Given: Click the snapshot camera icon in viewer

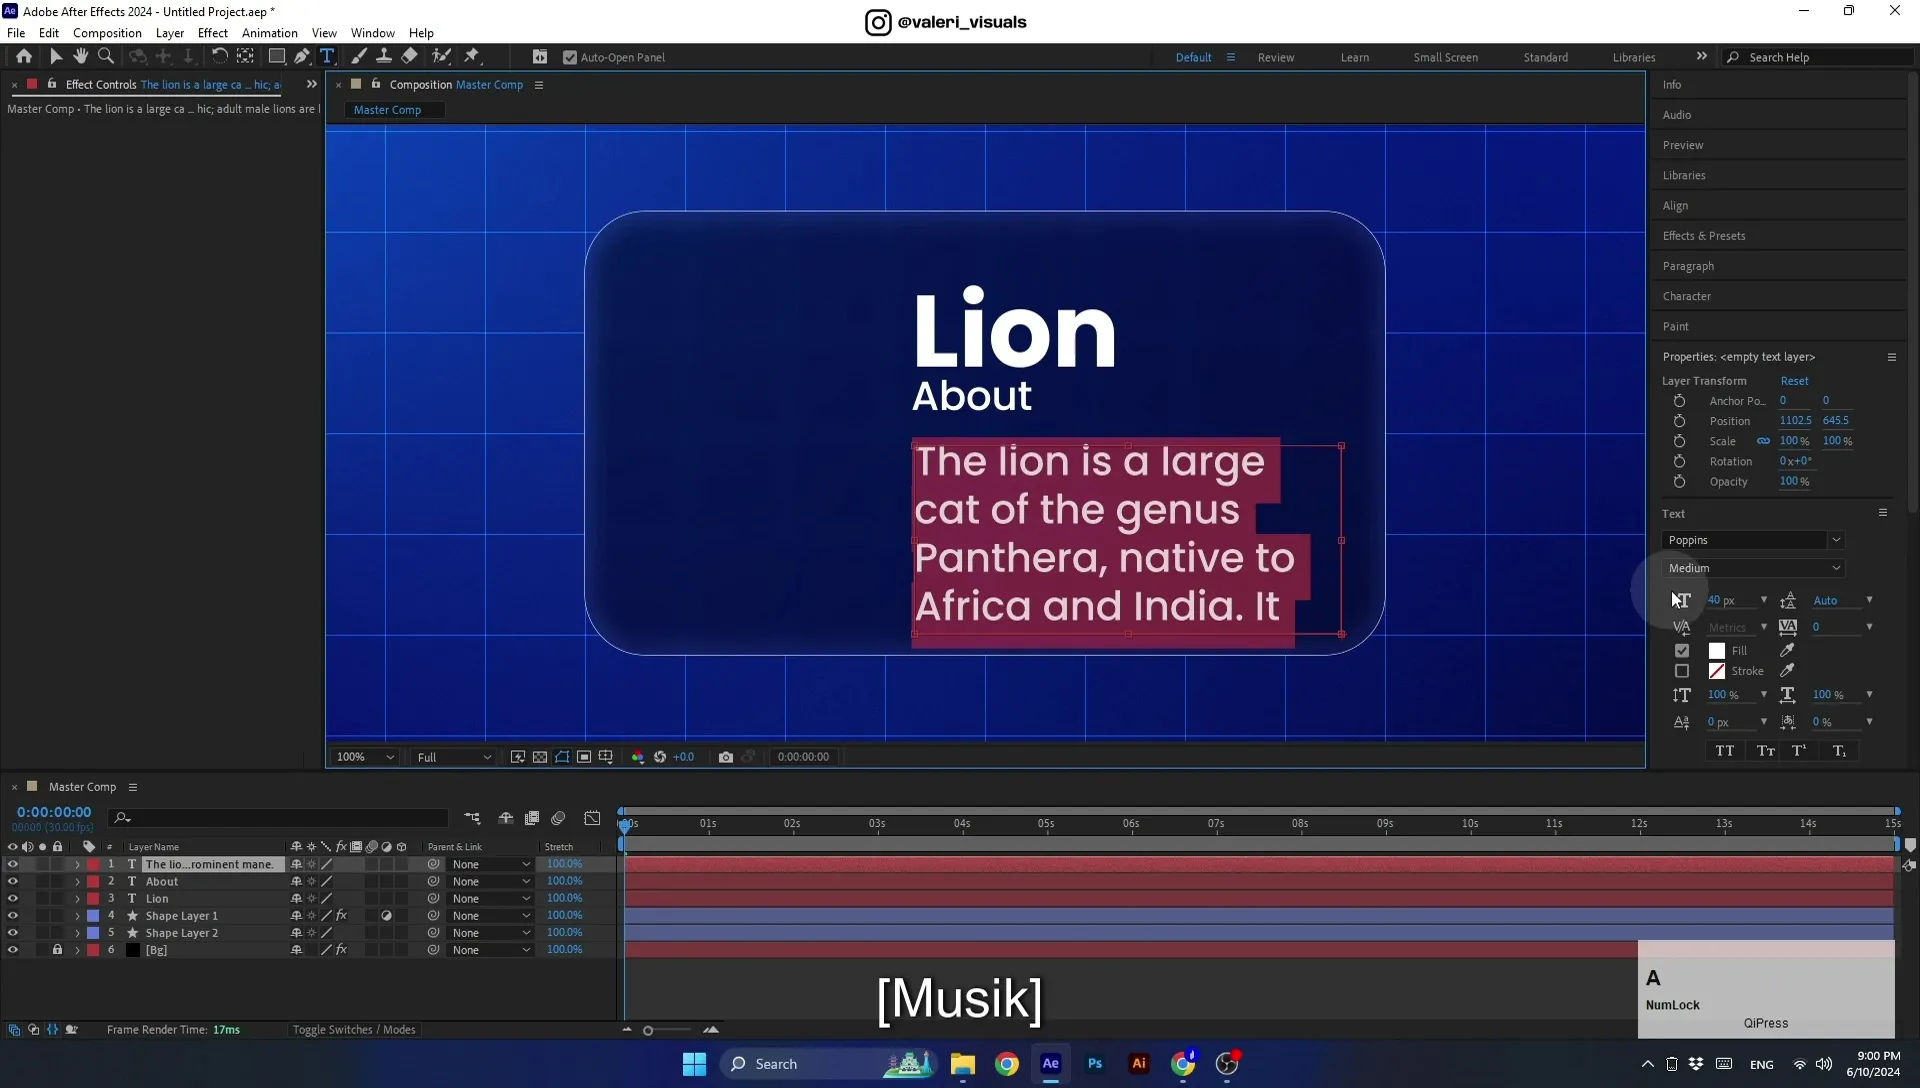Looking at the screenshot, I should pos(726,757).
